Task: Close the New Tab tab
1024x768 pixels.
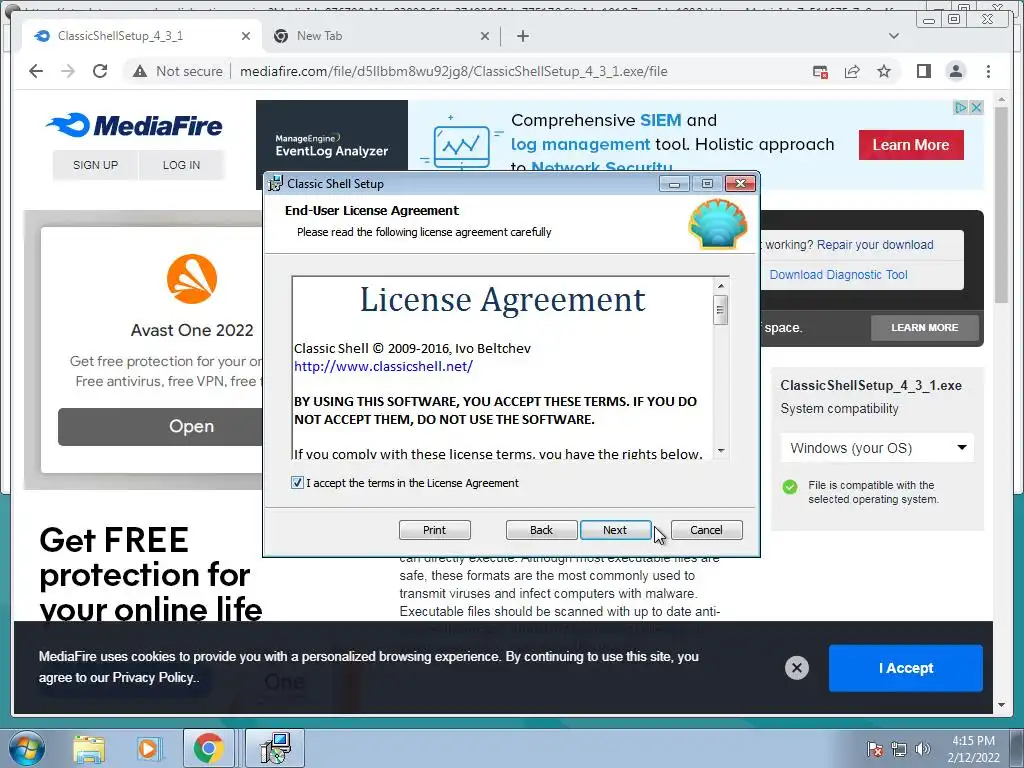Action: click(x=485, y=36)
